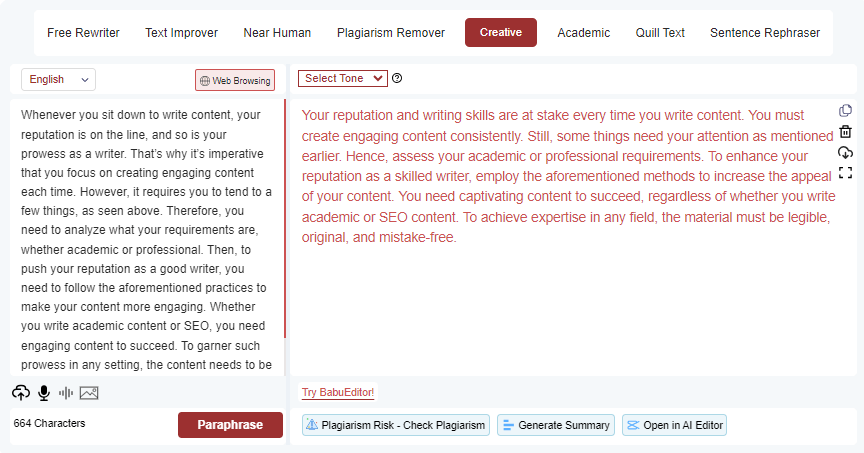This screenshot has width=864, height=453.
Task: Follow the Try BabuEditor! link
Action: [338, 392]
